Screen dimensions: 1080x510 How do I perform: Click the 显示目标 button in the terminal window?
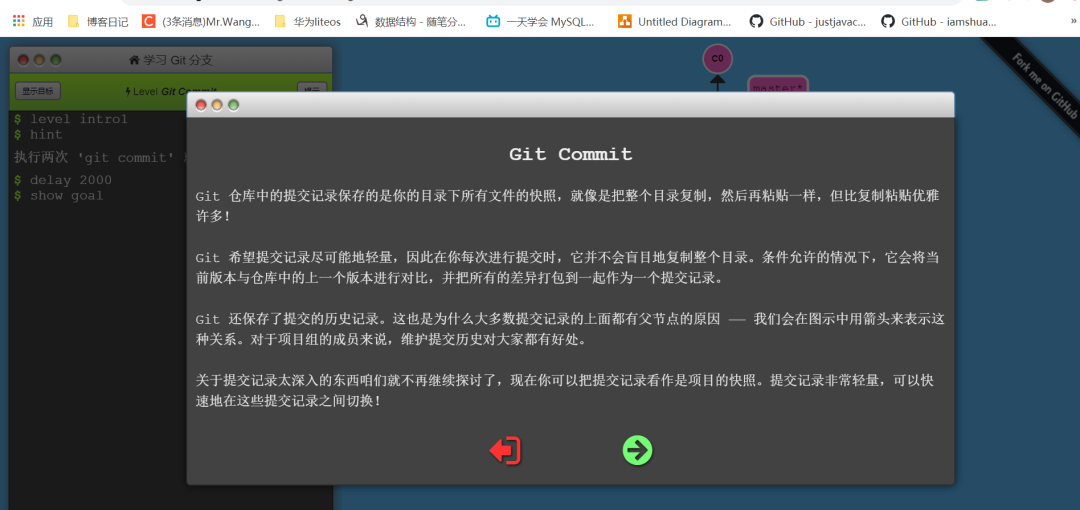(38, 90)
